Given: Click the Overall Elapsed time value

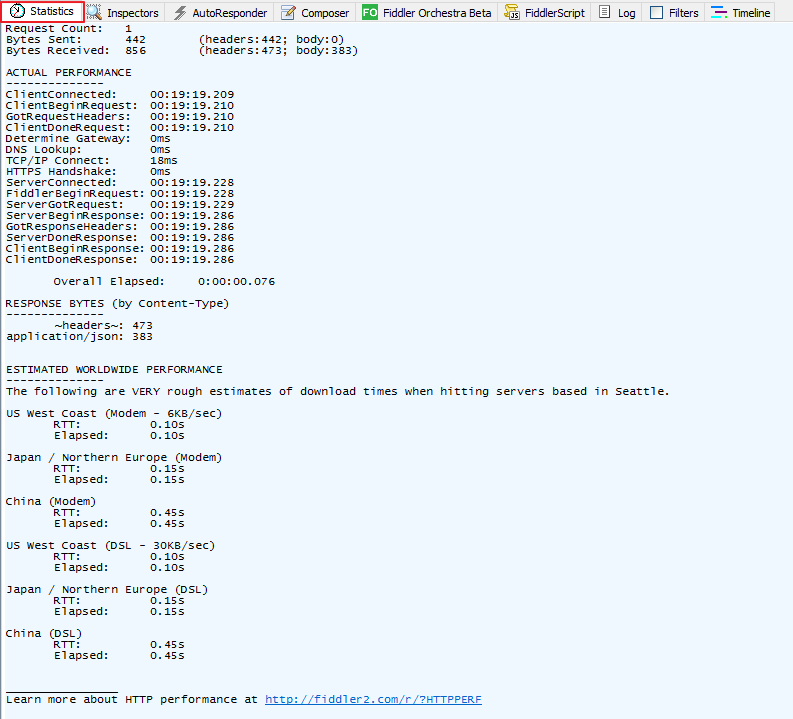Looking at the screenshot, I should click(236, 282).
